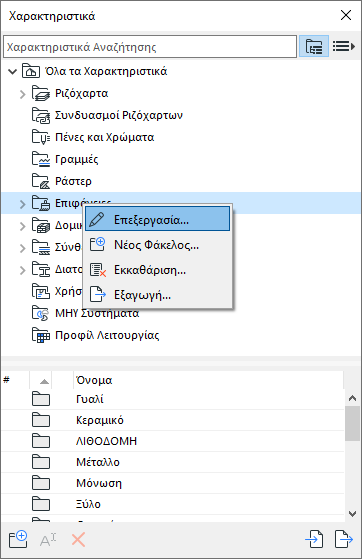This screenshot has height=559, width=362.
Task: Expand the Επιφάνειες tree node
Action: [x=23, y=204]
